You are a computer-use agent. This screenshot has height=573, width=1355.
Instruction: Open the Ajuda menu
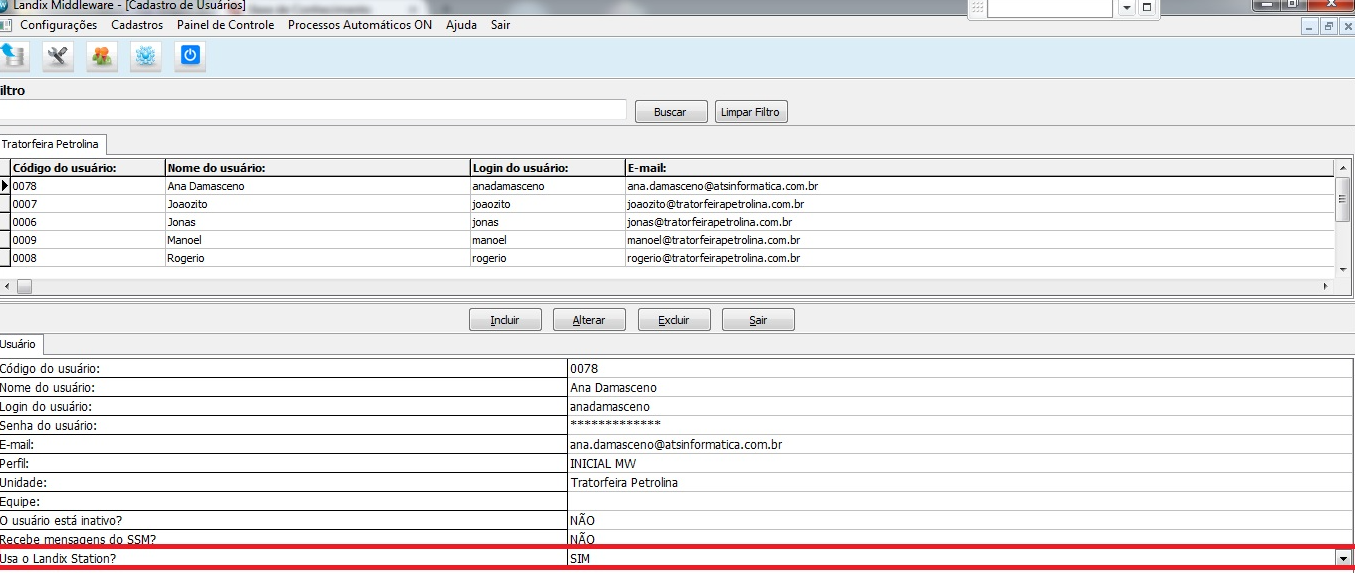tap(461, 25)
